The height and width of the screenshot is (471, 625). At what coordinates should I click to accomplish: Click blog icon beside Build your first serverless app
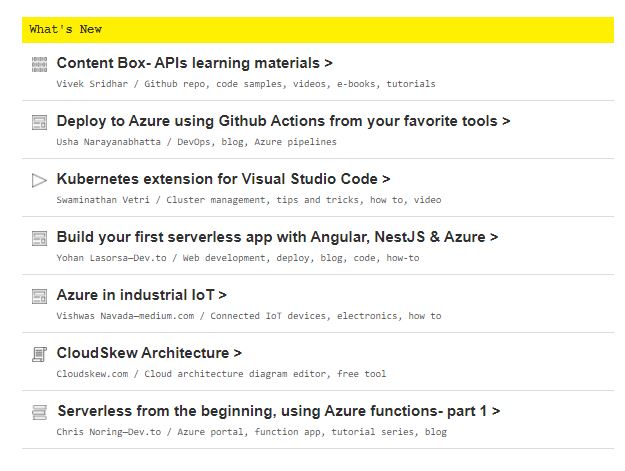coord(39,238)
